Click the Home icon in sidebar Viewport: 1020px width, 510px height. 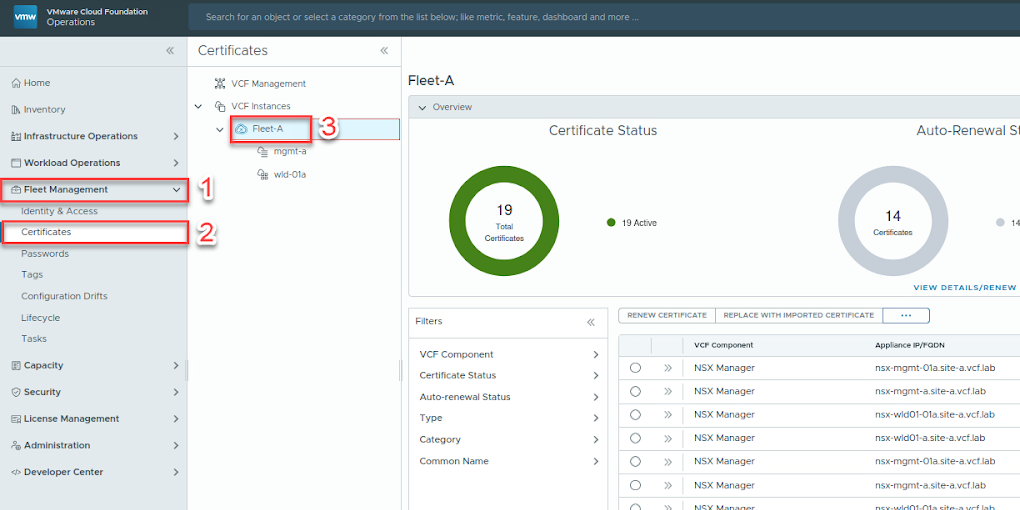15,83
